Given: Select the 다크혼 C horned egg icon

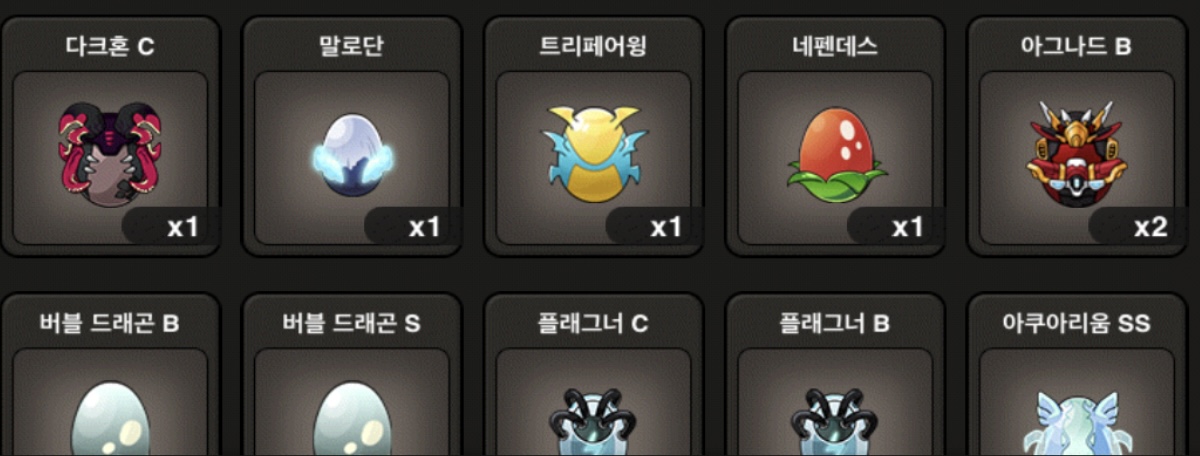Looking at the screenshot, I should (111, 153).
